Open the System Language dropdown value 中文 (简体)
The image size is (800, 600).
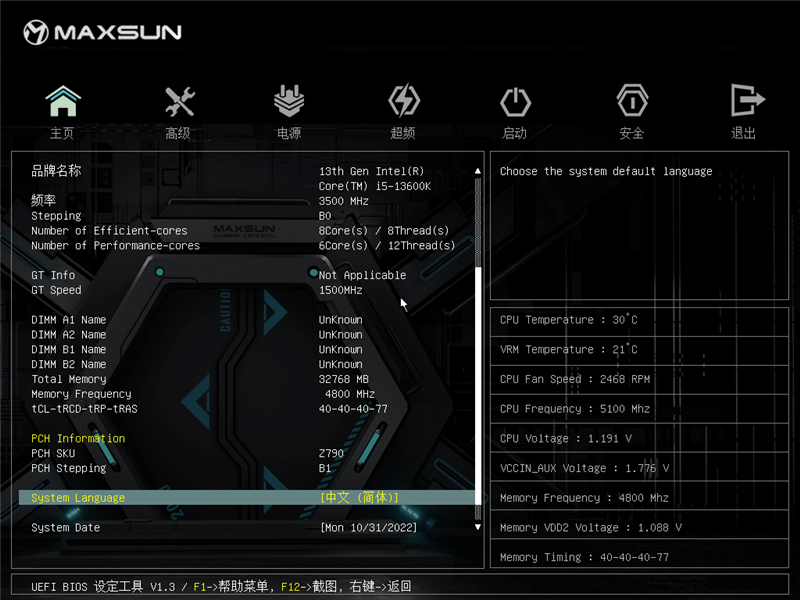coord(359,497)
